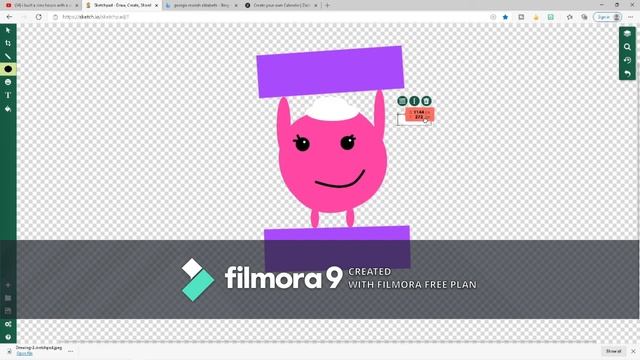Click the Open file link in downloads bar
This screenshot has height=360, width=640.
24,353
